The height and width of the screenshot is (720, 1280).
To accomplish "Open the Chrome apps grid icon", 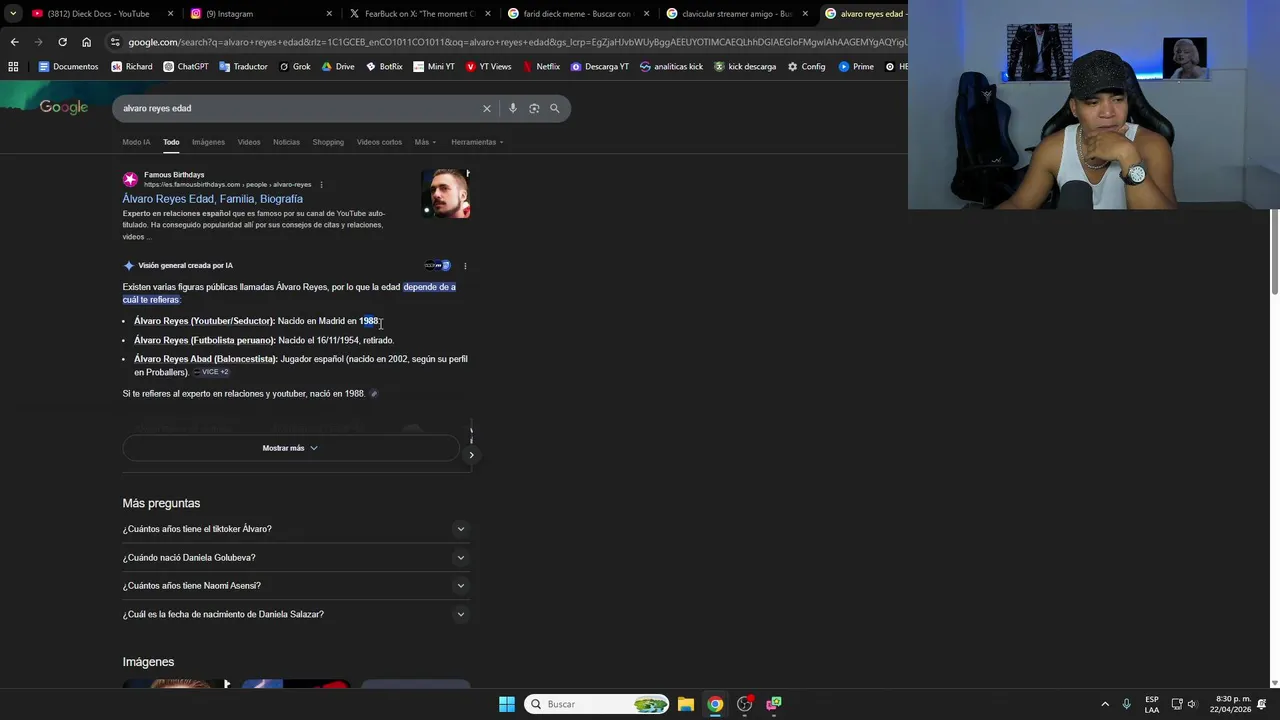I will click(13, 67).
